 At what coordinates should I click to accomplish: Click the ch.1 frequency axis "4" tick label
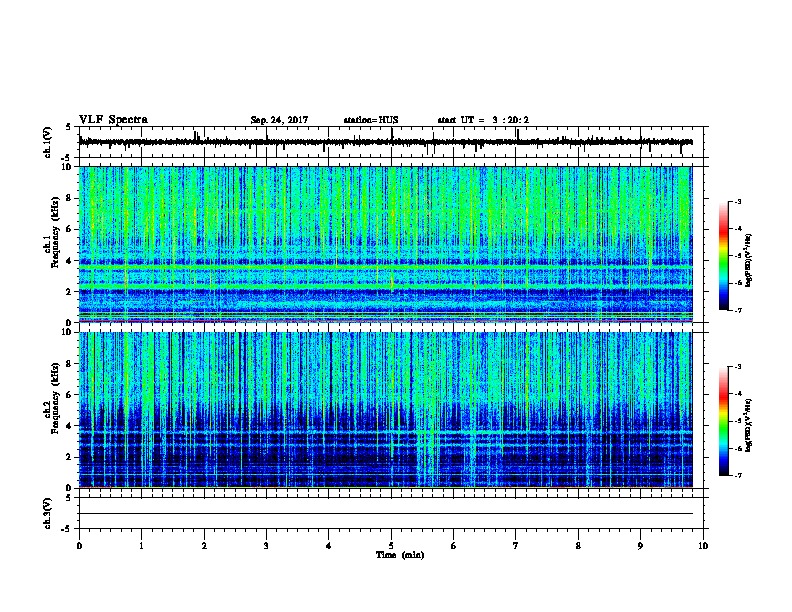(70, 261)
